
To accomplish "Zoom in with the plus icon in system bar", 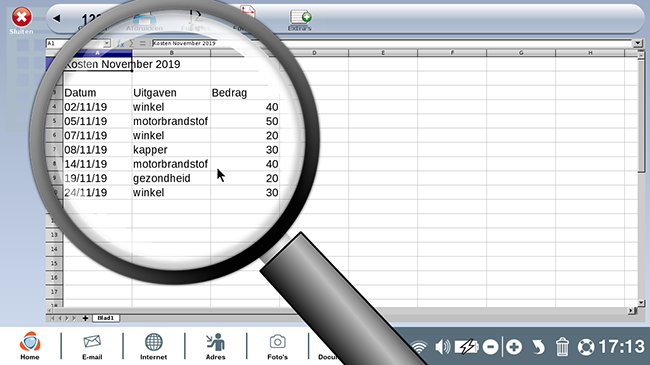I will click(514, 347).
